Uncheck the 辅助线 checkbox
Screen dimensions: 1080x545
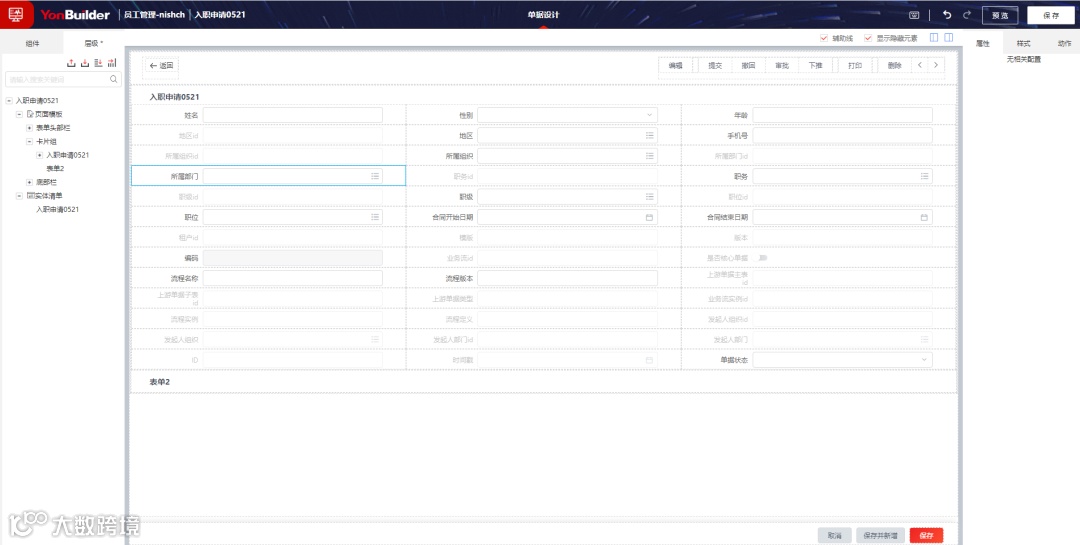(824, 38)
